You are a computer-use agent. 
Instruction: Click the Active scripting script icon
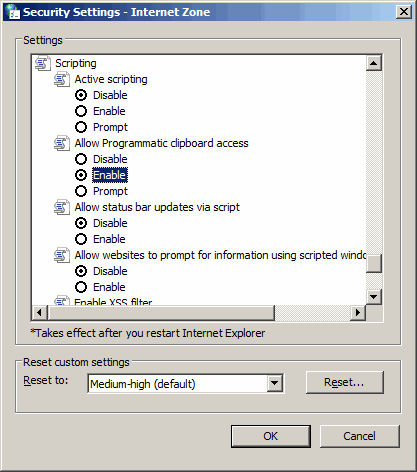[x=62, y=79]
